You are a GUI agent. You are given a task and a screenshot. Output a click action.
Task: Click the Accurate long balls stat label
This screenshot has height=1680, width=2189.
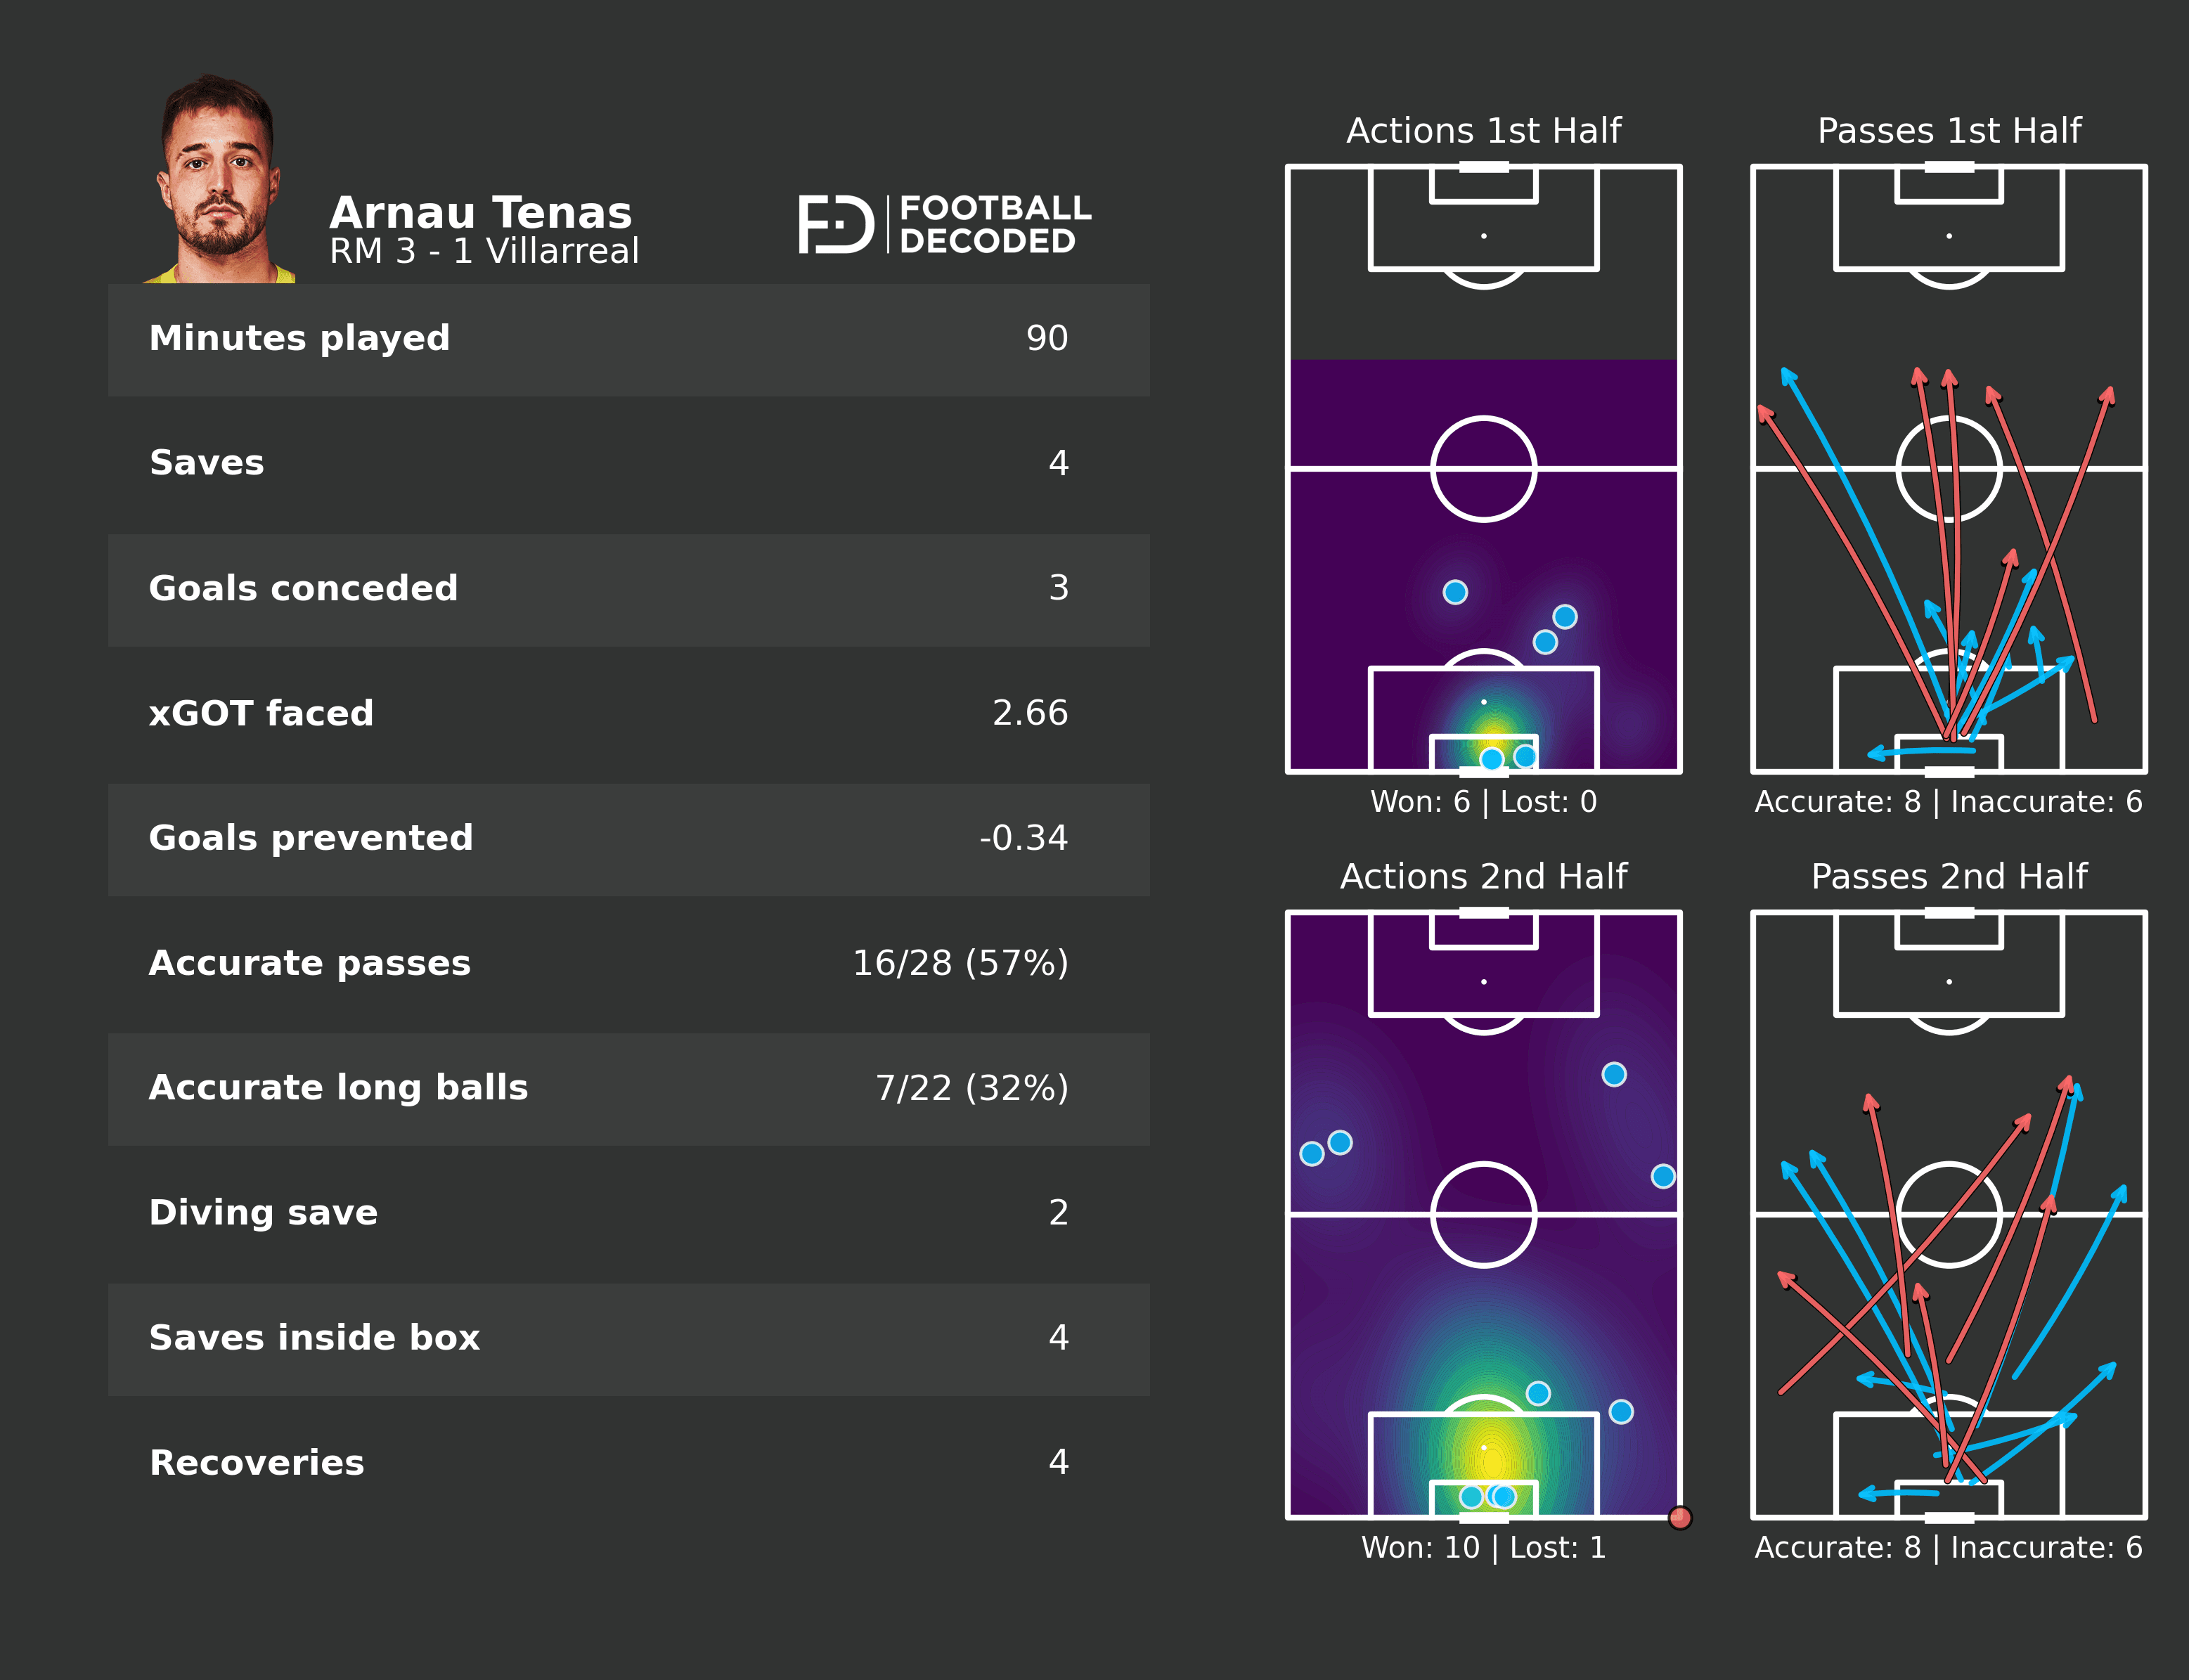[338, 1088]
